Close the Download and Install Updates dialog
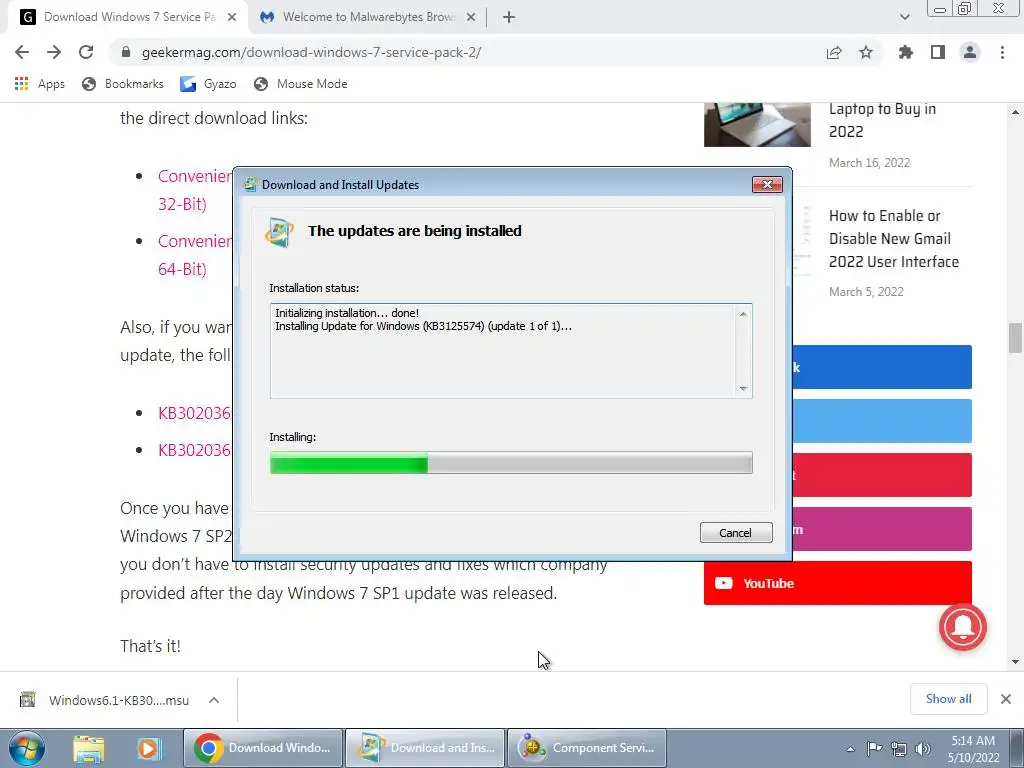Viewport: 1024px width, 768px height. 767,184
